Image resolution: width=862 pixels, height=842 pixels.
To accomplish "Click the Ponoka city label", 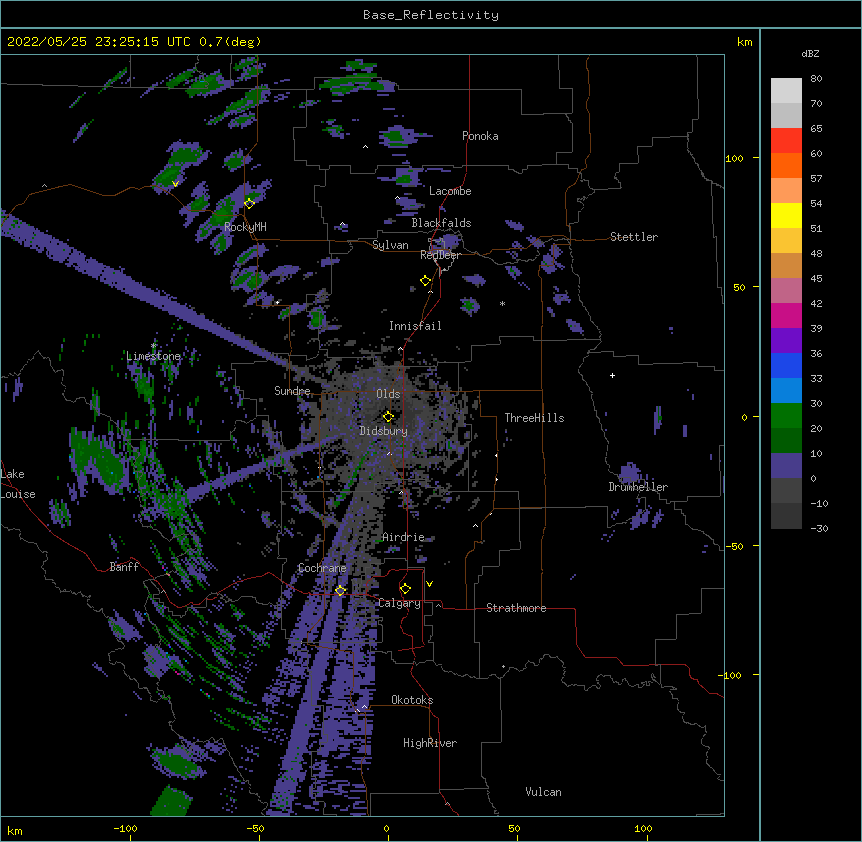I will pyautogui.click(x=480, y=136).
